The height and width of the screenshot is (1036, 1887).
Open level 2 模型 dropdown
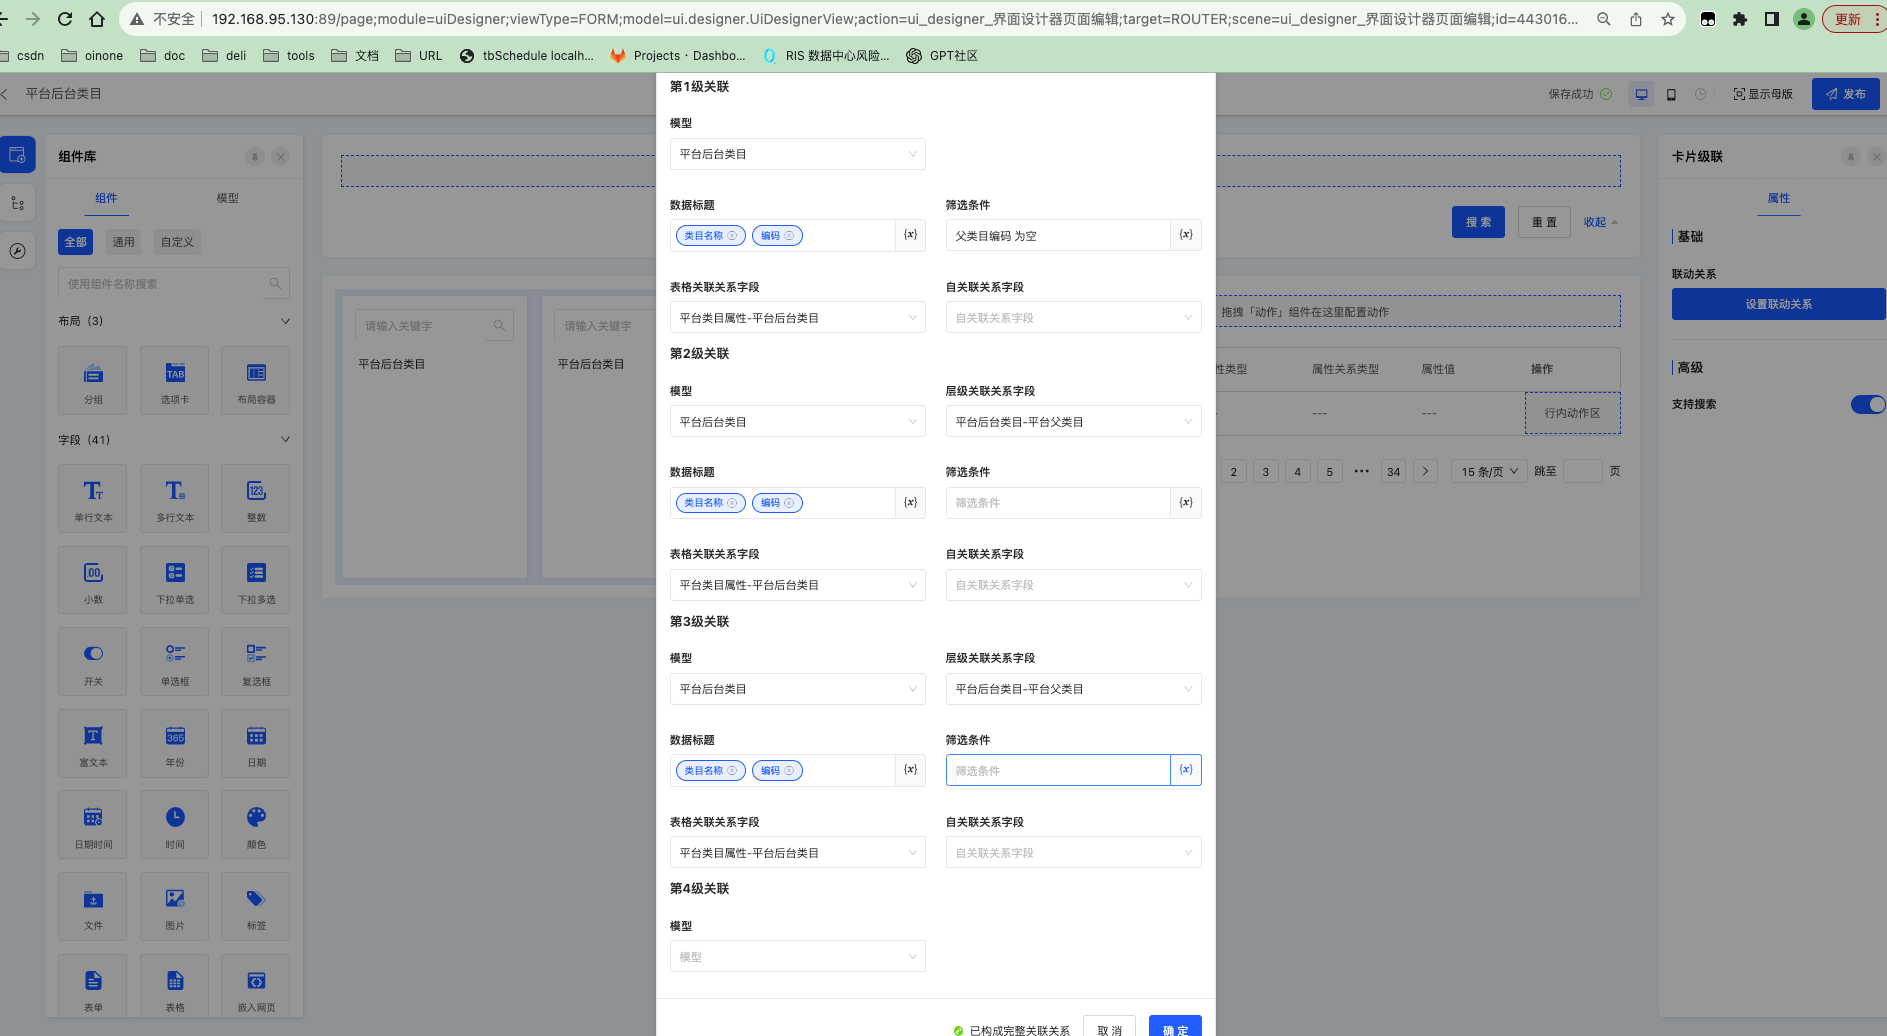(x=798, y=422)
